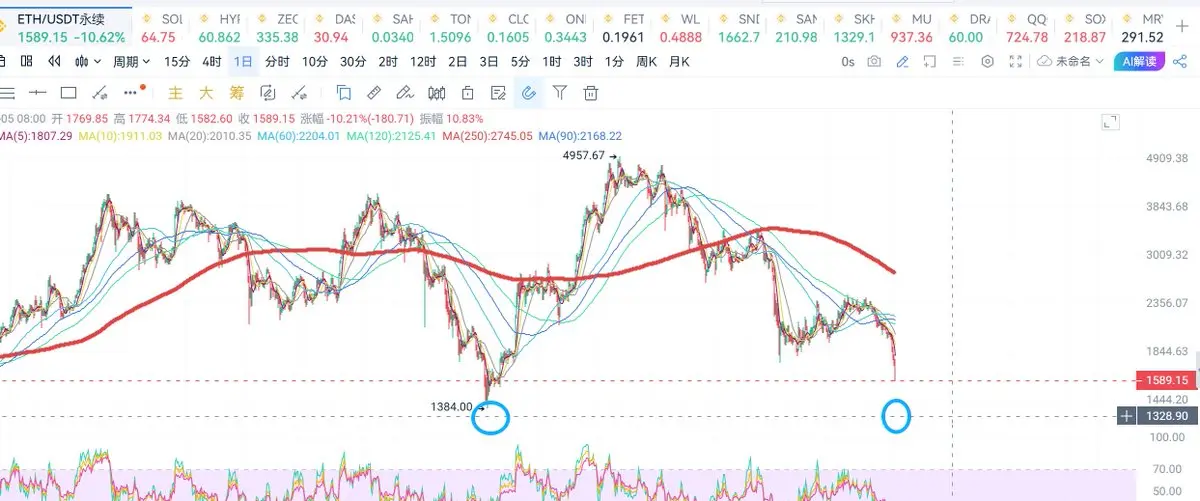Switch to 4时 timeframe
Image resolution: width=1200 pixels, height=501 pixels.
click(x=211, y=61)
